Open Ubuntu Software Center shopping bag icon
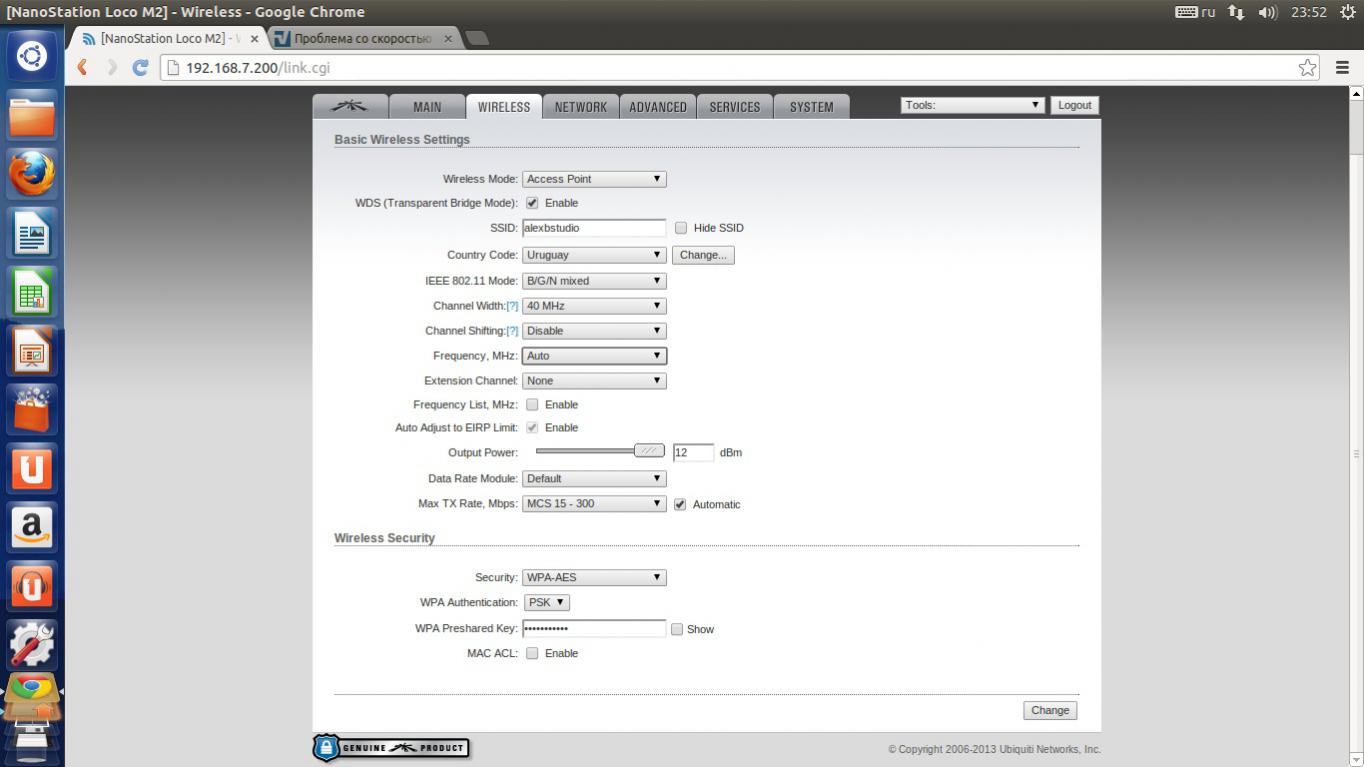The height and width of the screenshot is (767, 1364). pos(32,410)
